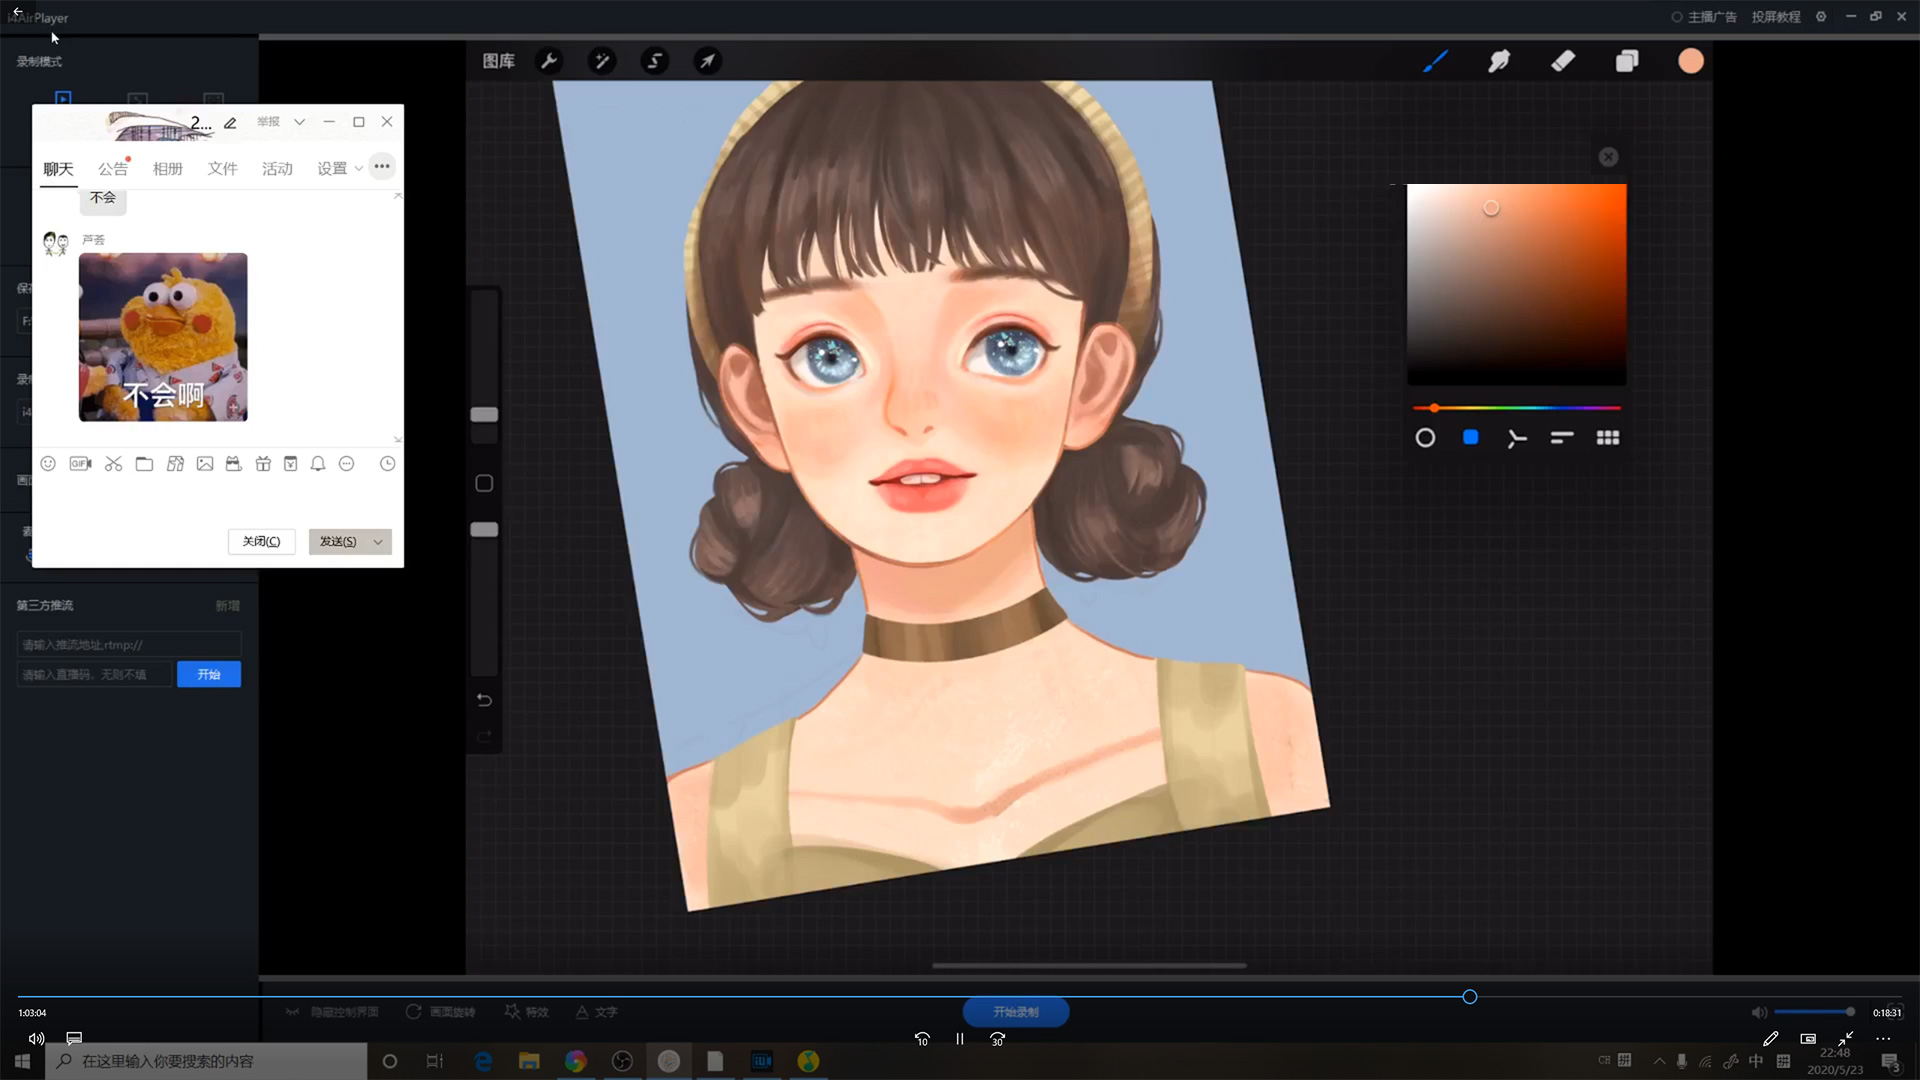Click the hue slider bar
1920x1080 pixels.
(x=1516, y=408)
